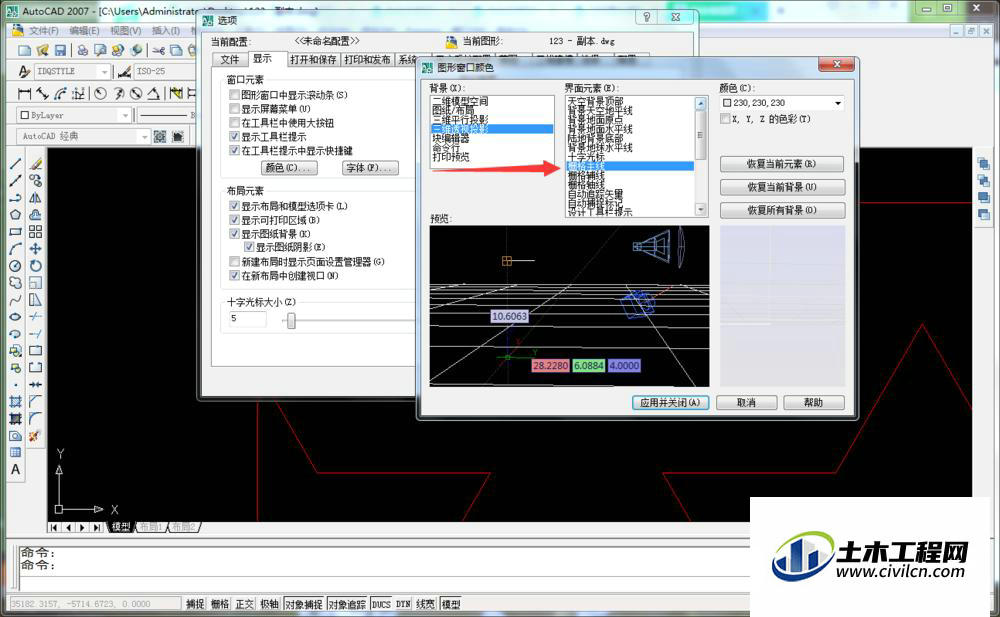
Task: Select the Array modify tool
Action: pos(36,232)
